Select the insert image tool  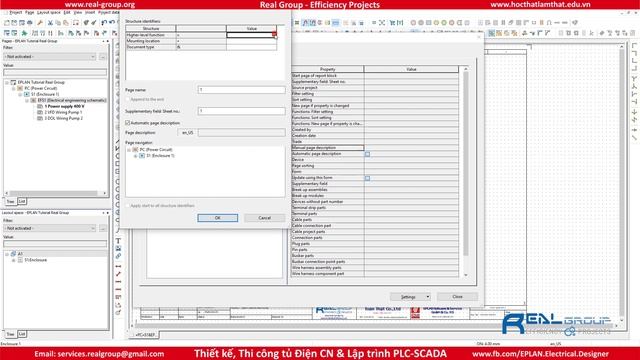coord(118,248)
